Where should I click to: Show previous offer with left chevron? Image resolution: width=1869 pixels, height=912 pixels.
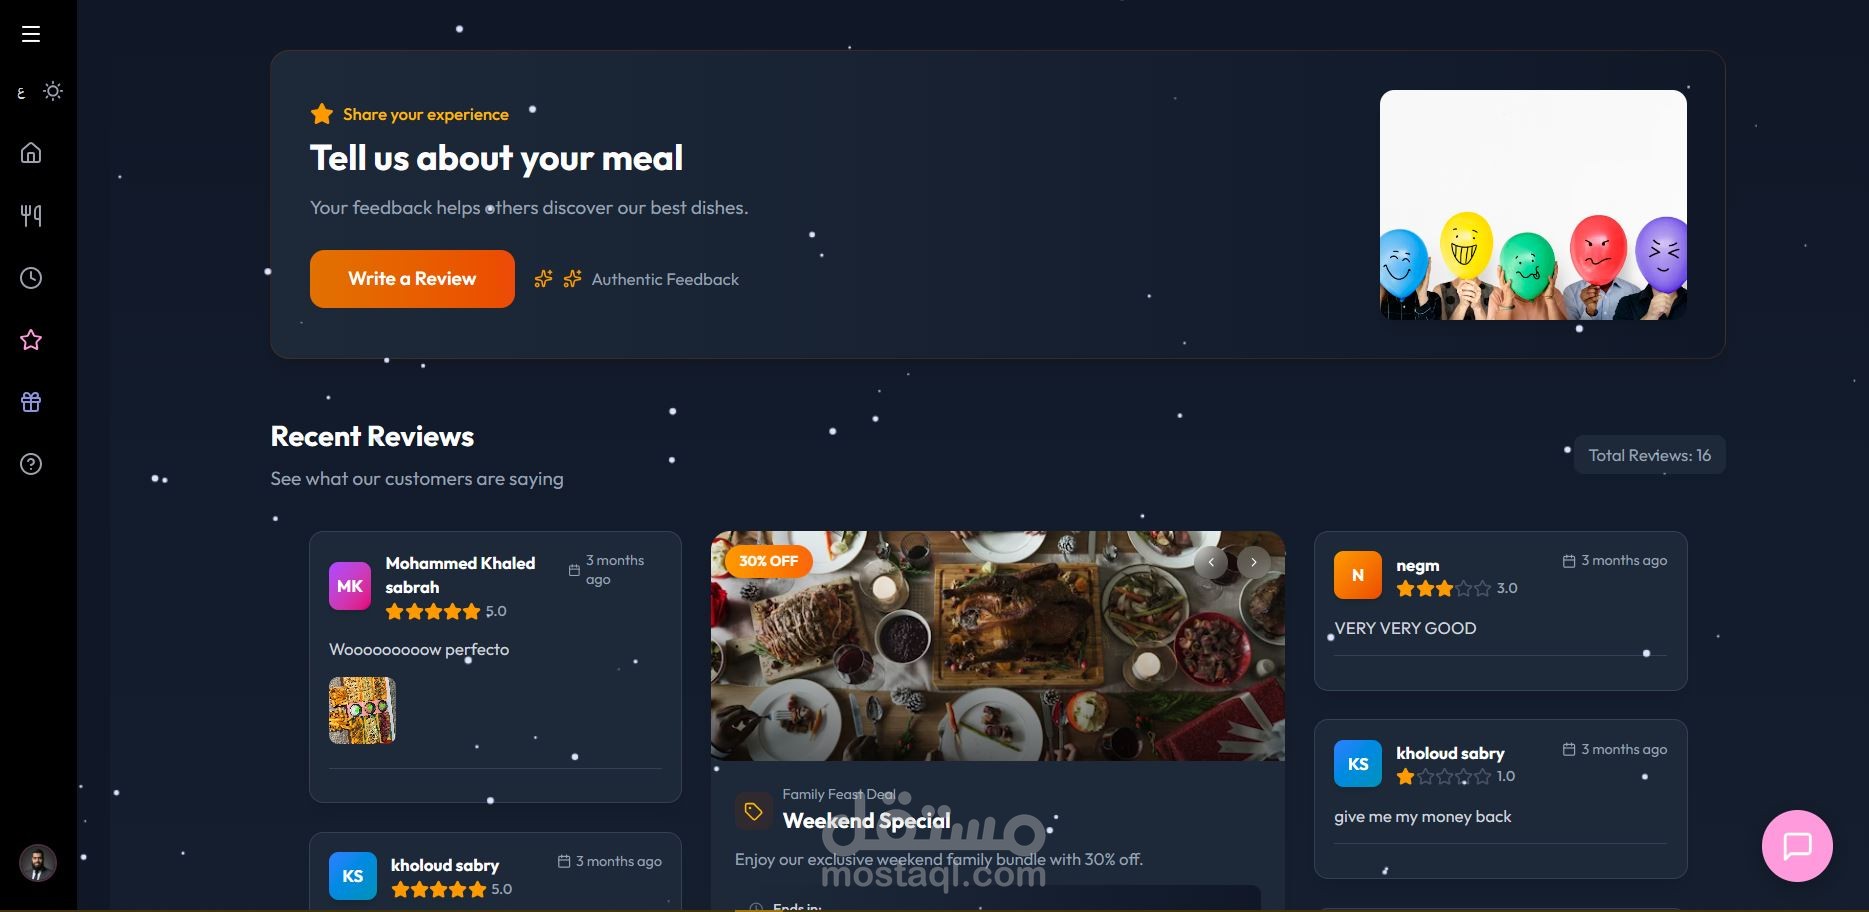tap(1211, 562)
